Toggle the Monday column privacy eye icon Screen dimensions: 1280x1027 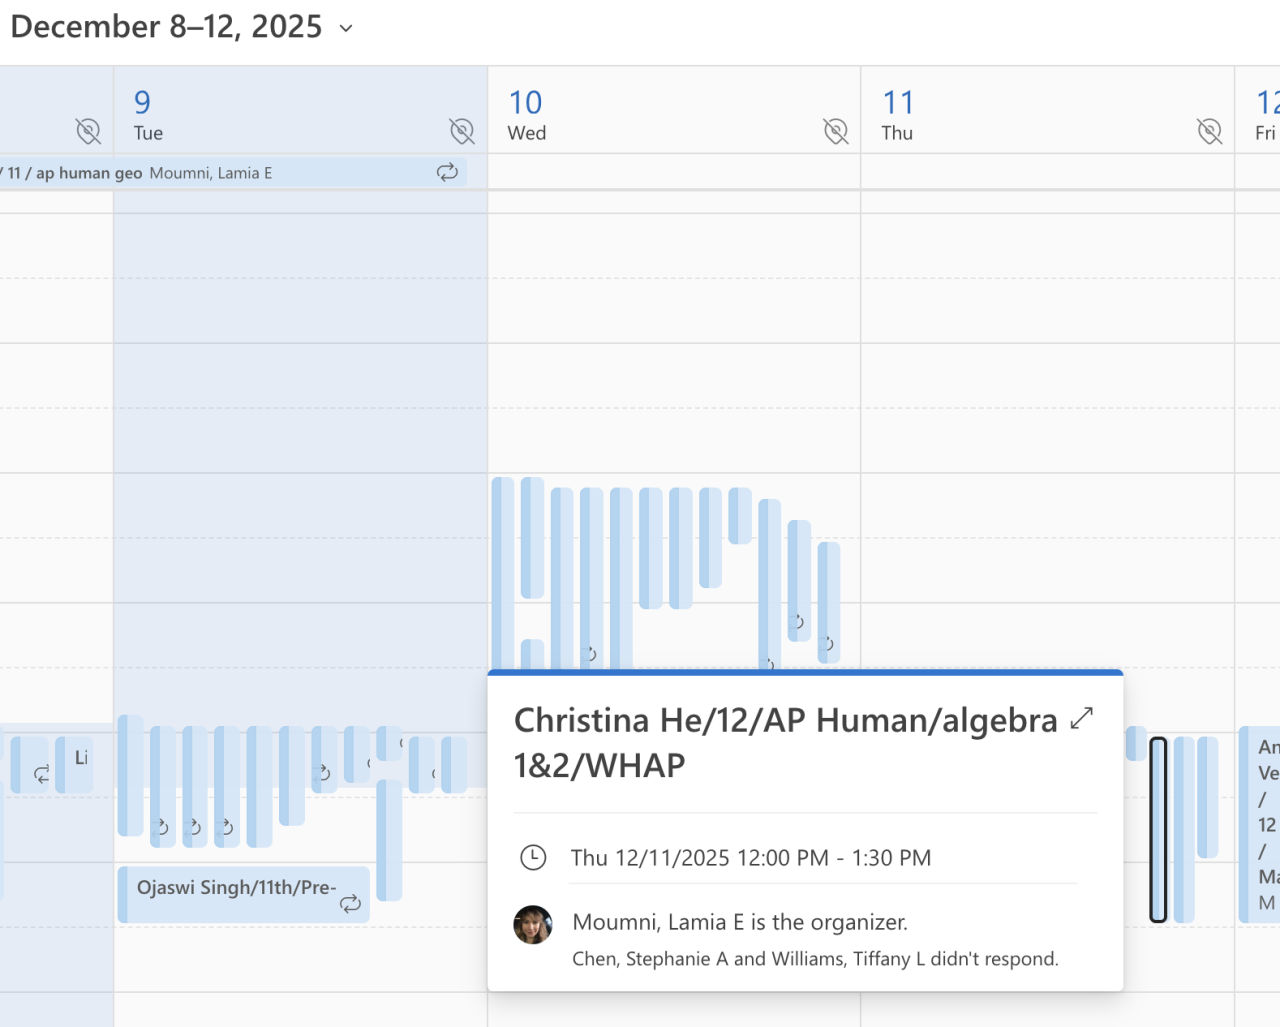click(x=88, y=131)
